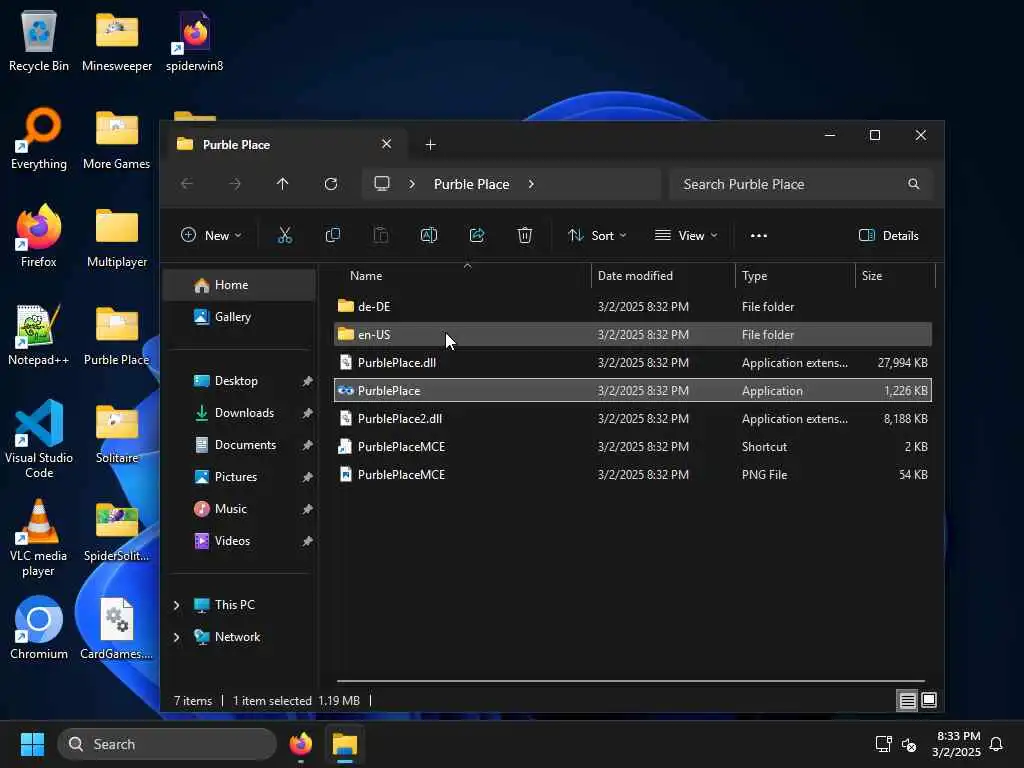Open the View dropdown menu

point(686,236)
